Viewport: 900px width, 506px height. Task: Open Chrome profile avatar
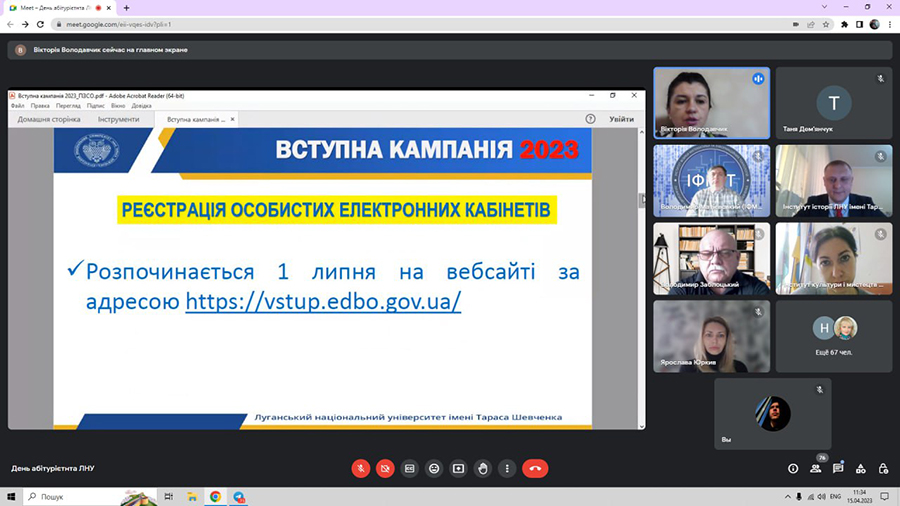pos(875,25)
